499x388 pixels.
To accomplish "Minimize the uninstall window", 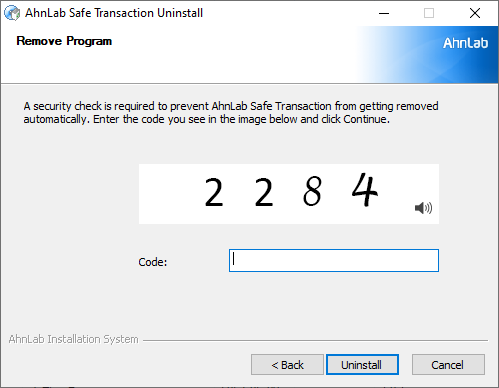I will click(x=384, y=13).
